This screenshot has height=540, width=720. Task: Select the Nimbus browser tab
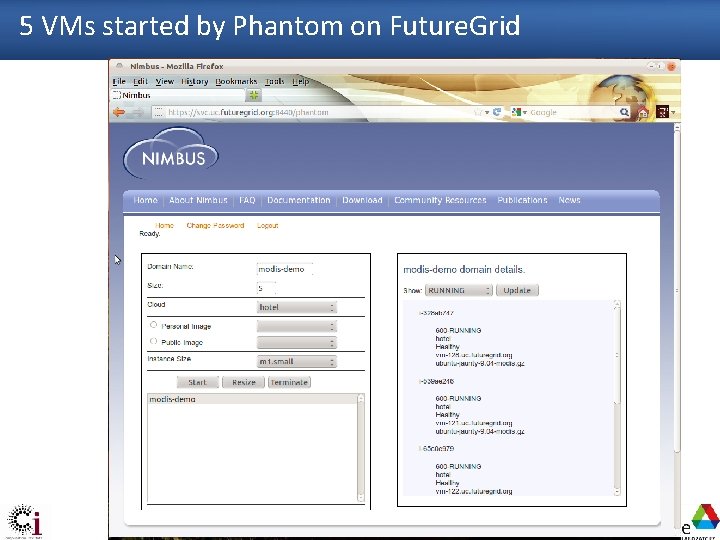coord(179,95)
